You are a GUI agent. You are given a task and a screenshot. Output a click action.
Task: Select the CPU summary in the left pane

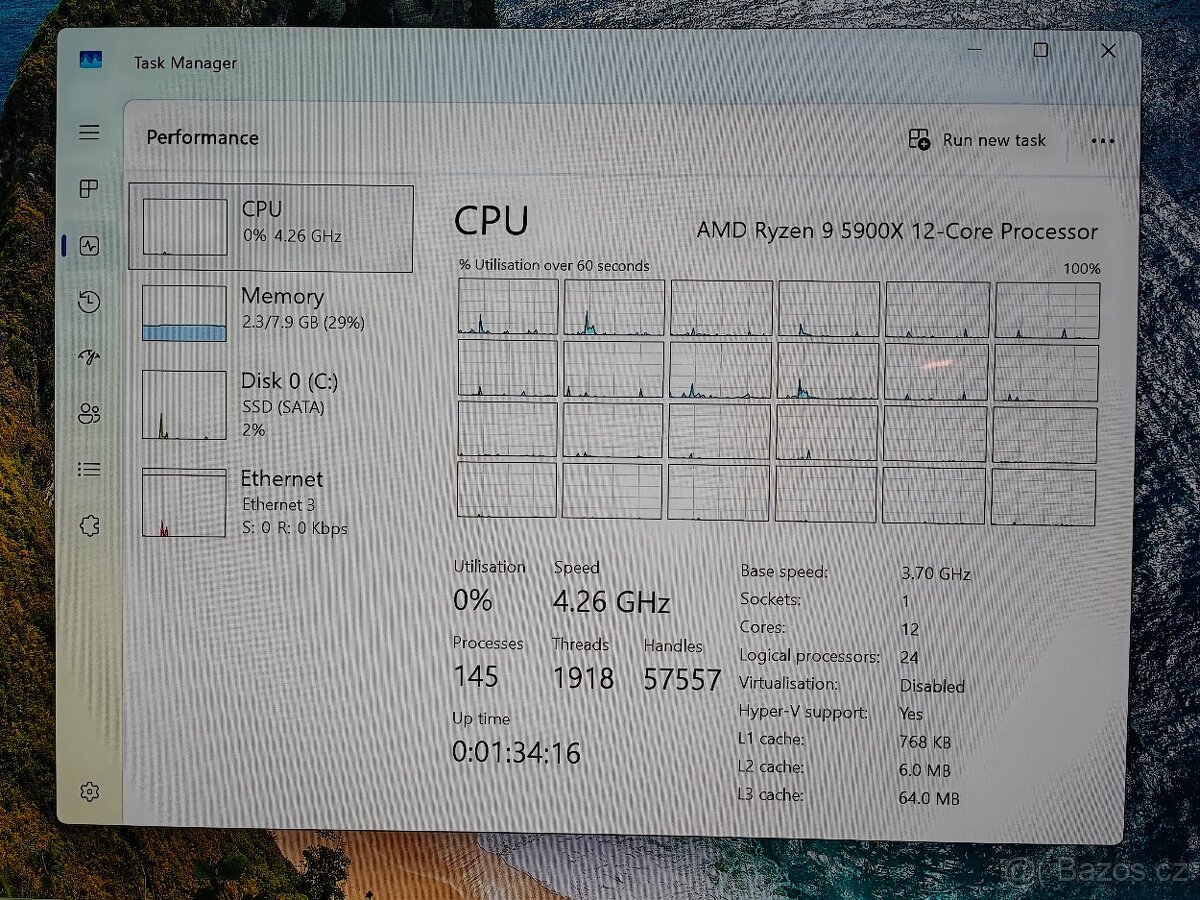(x=272, y=227)
